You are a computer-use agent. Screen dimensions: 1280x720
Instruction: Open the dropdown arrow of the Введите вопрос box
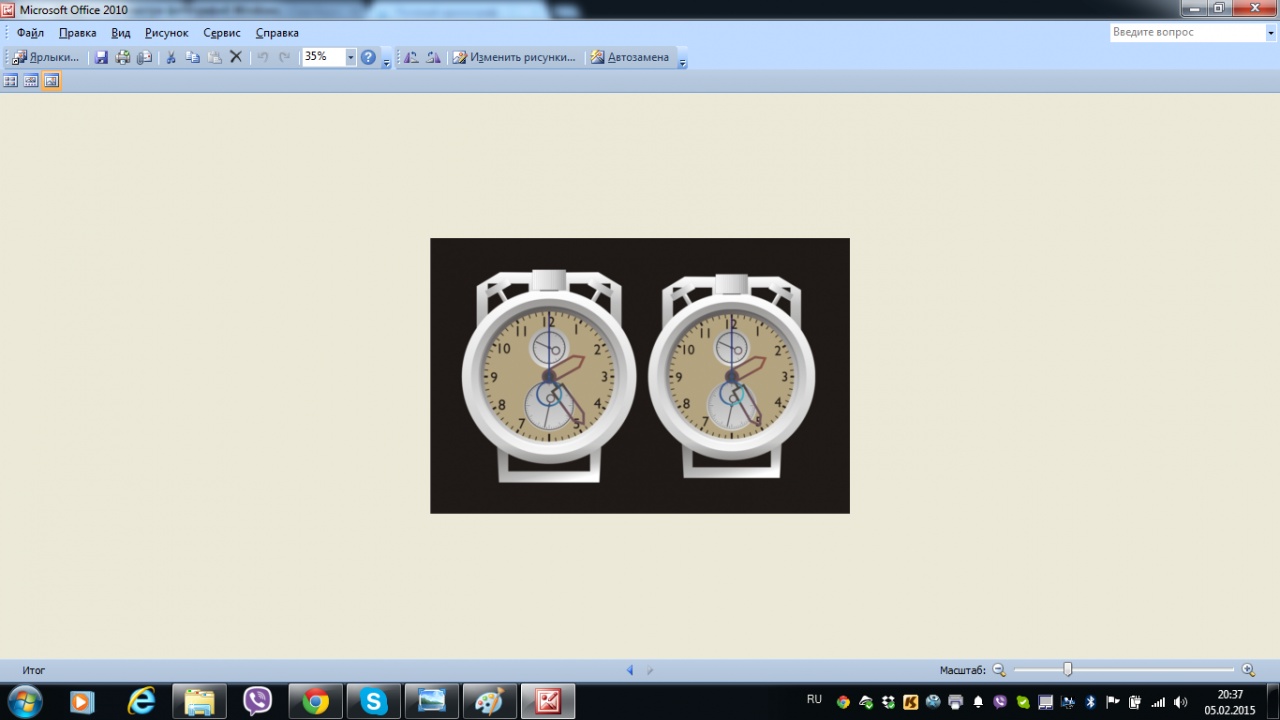click(x=1271, y=33)
